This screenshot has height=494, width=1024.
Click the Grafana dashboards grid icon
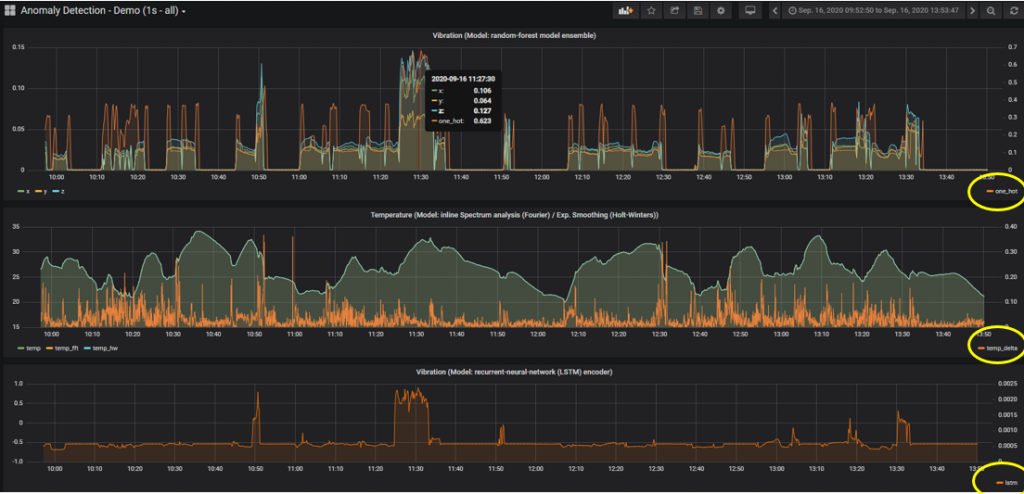click(10, 10)
